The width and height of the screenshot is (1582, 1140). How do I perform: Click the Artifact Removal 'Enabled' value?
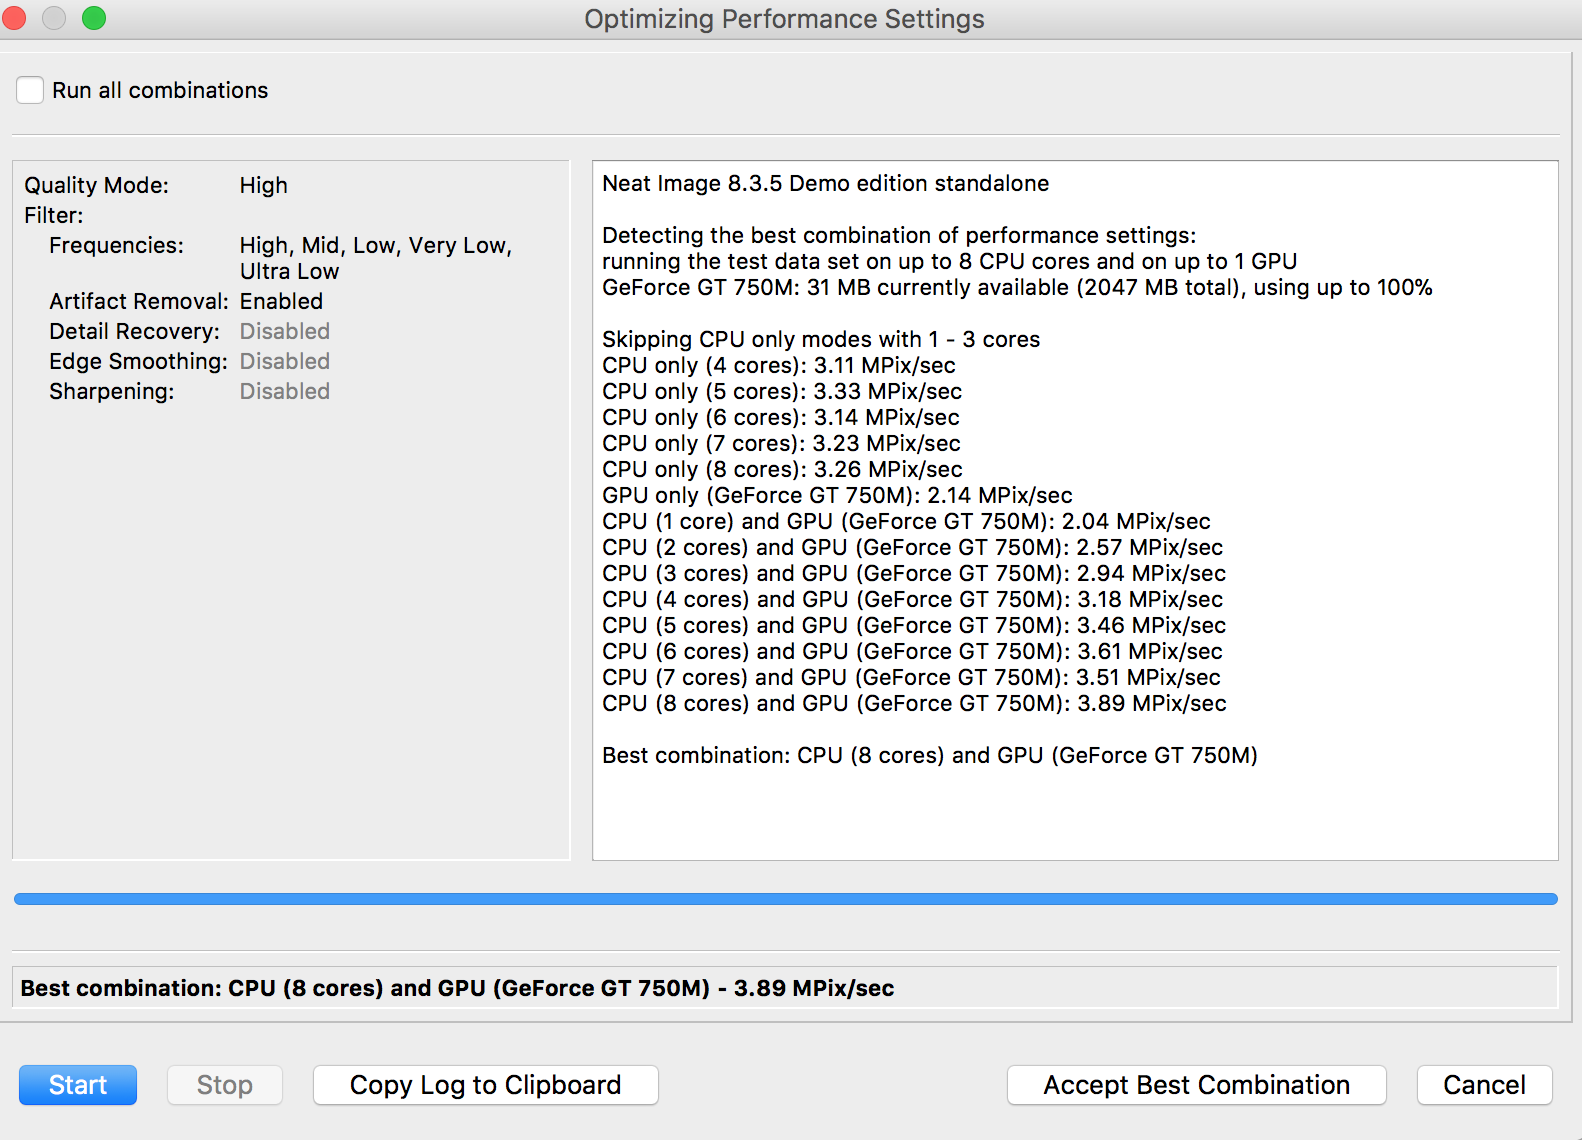[x=281, y=301]
